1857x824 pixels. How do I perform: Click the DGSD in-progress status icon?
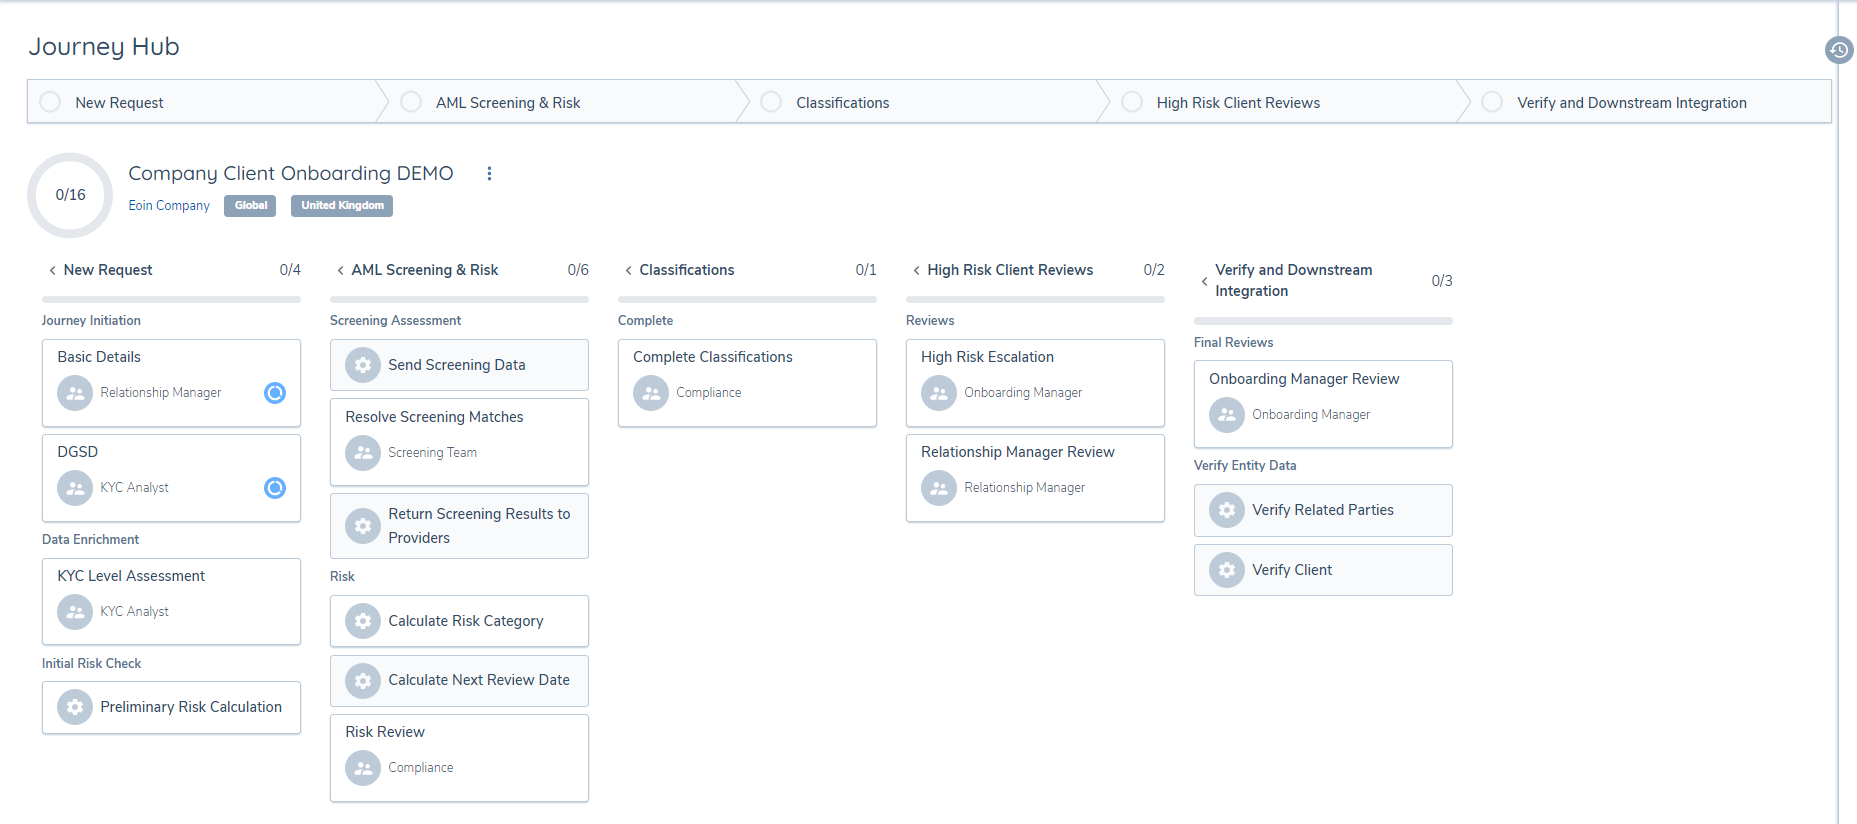point(275,488)
